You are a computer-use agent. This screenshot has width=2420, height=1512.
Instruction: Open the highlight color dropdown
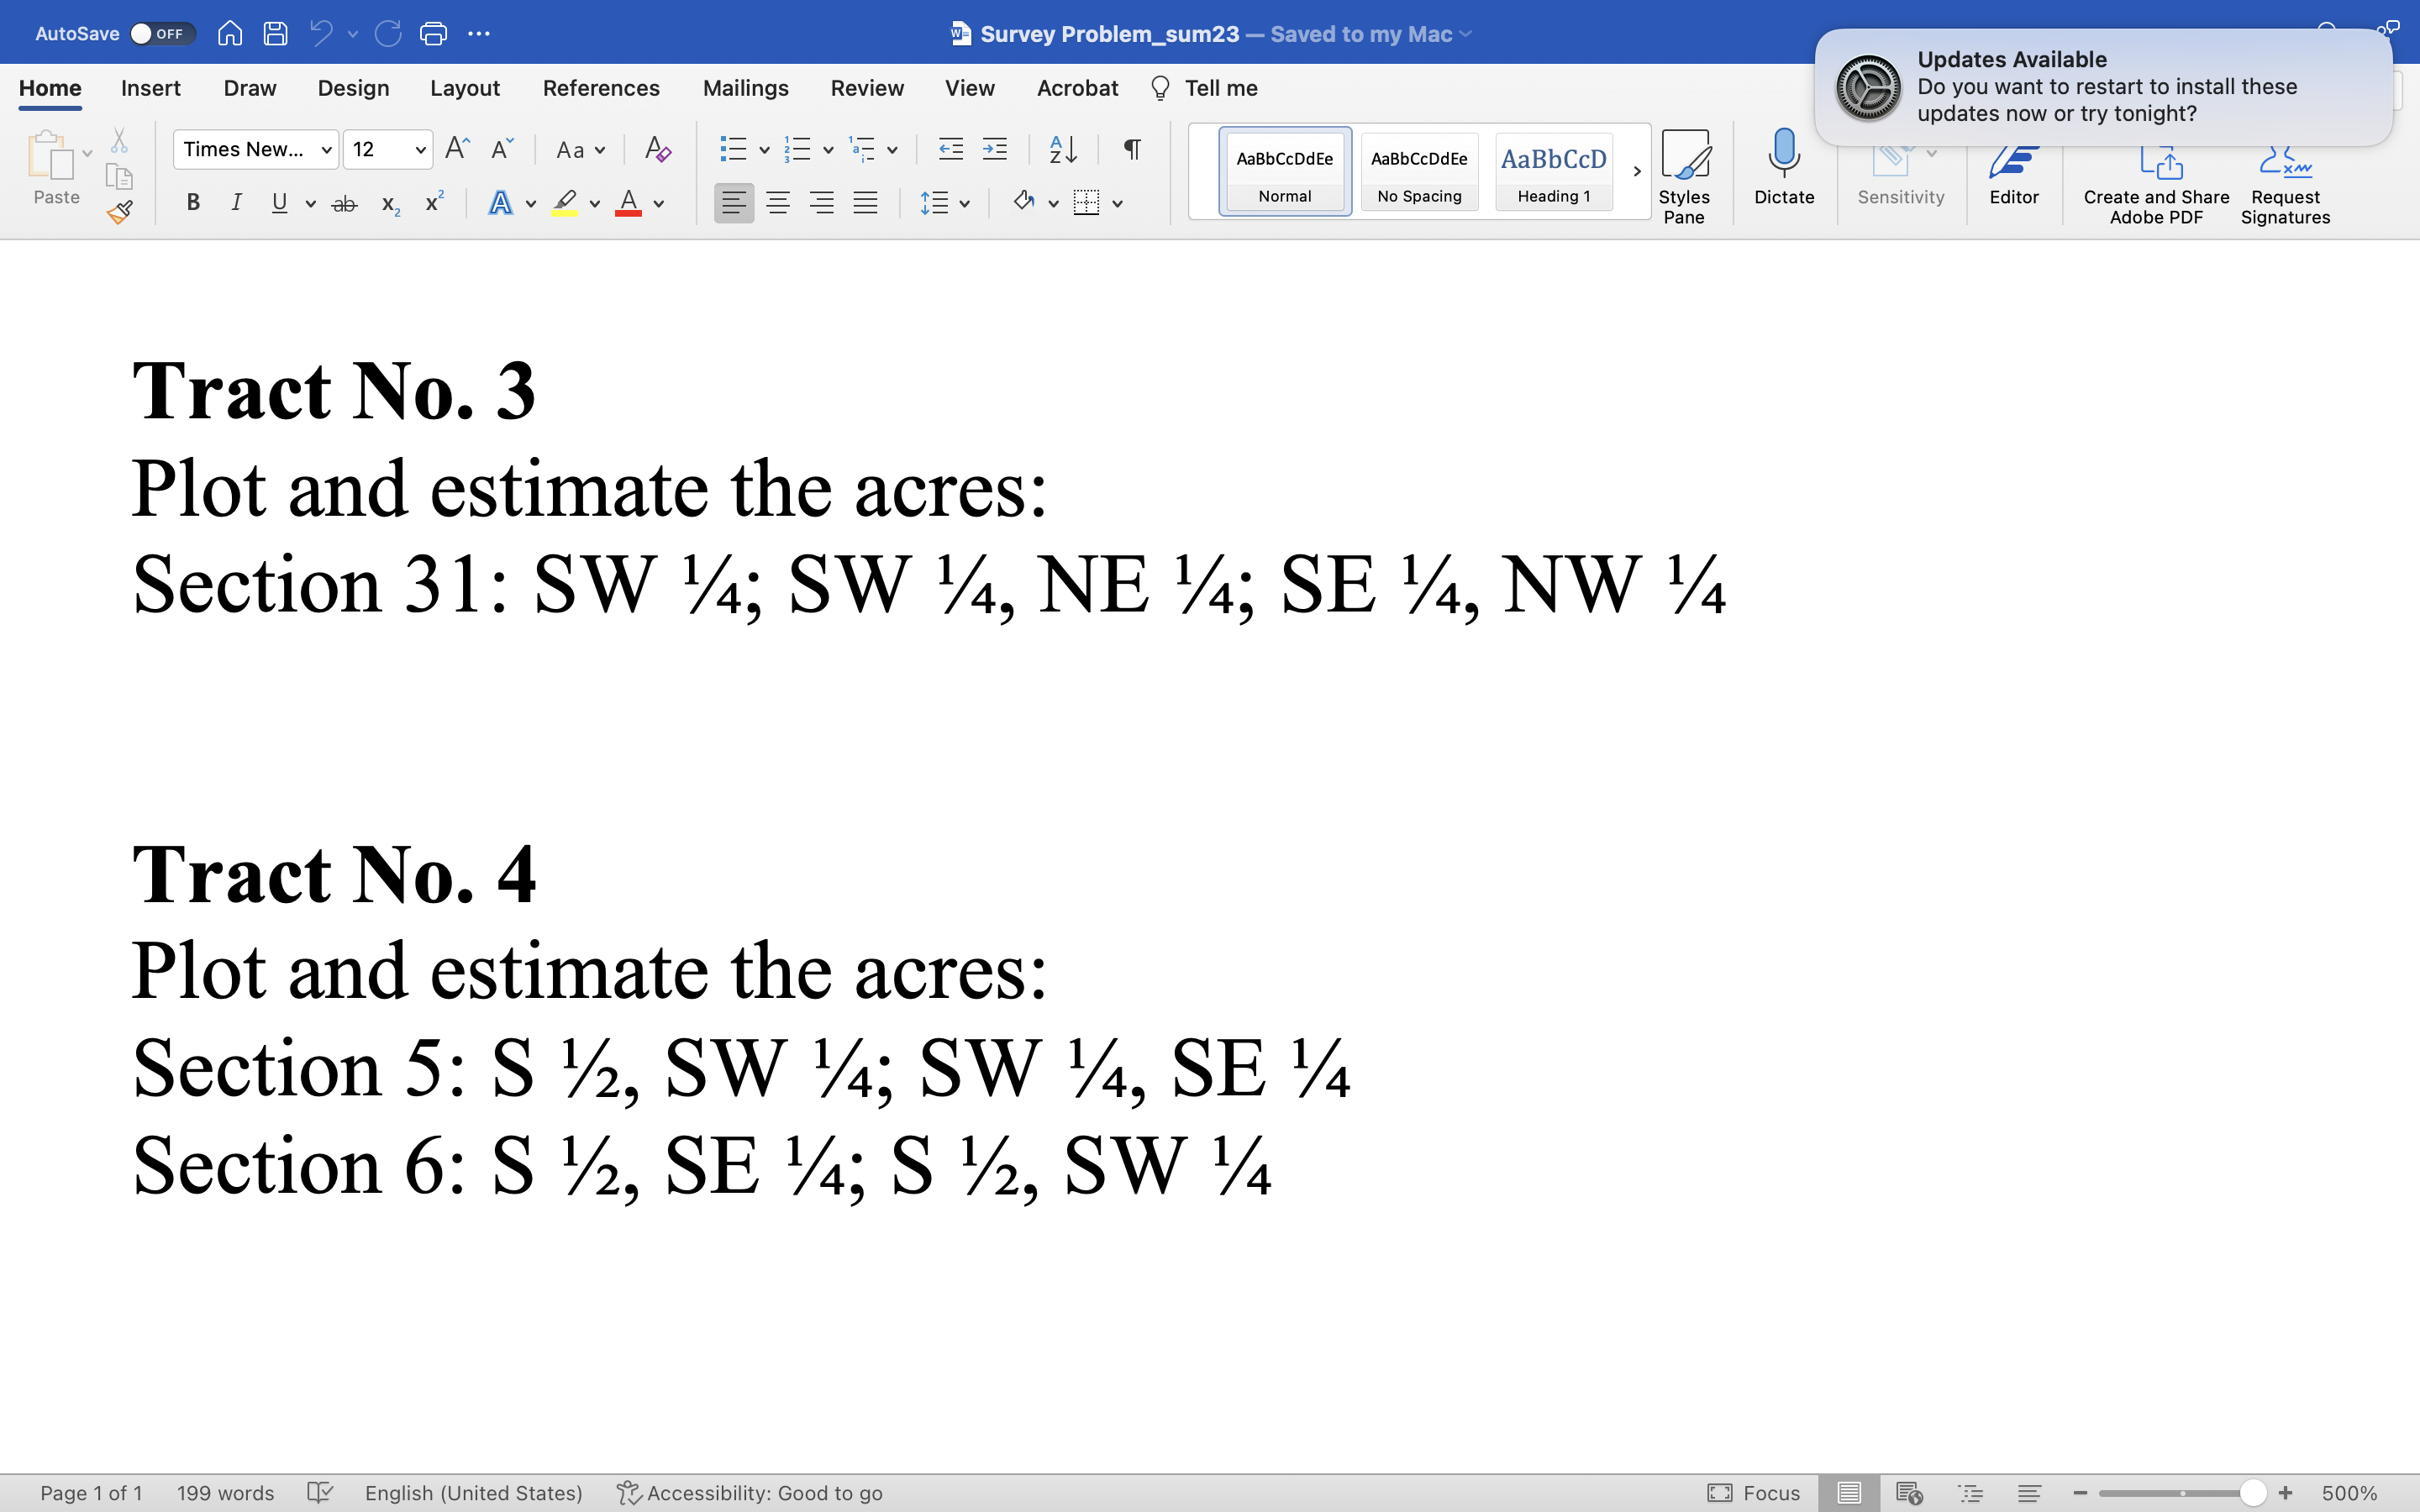(x=594, y=203)
